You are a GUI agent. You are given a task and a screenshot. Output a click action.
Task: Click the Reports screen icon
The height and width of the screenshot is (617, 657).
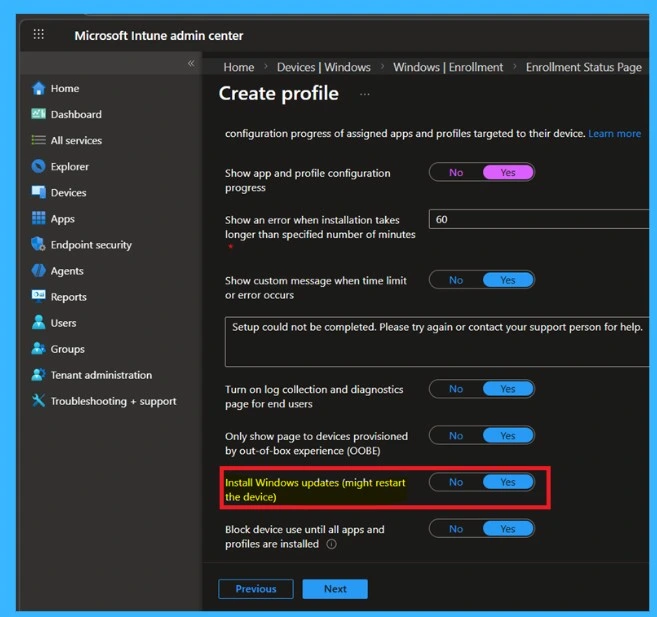click(x=39, y=296)
